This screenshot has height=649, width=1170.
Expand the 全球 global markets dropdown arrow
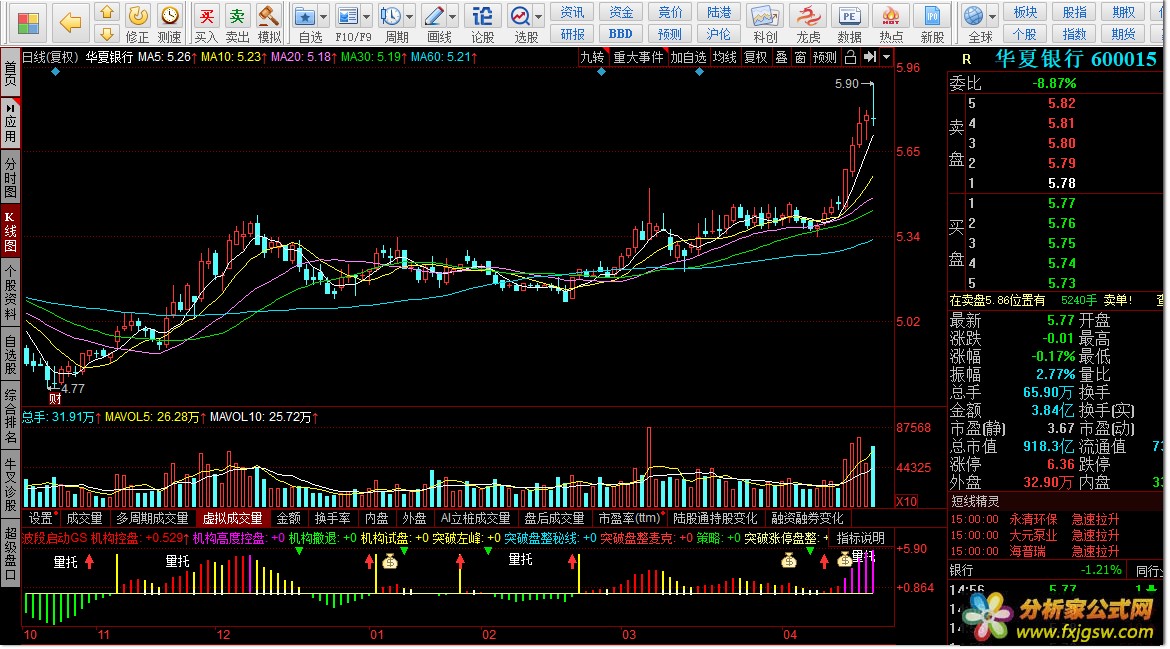pos(992,16)
